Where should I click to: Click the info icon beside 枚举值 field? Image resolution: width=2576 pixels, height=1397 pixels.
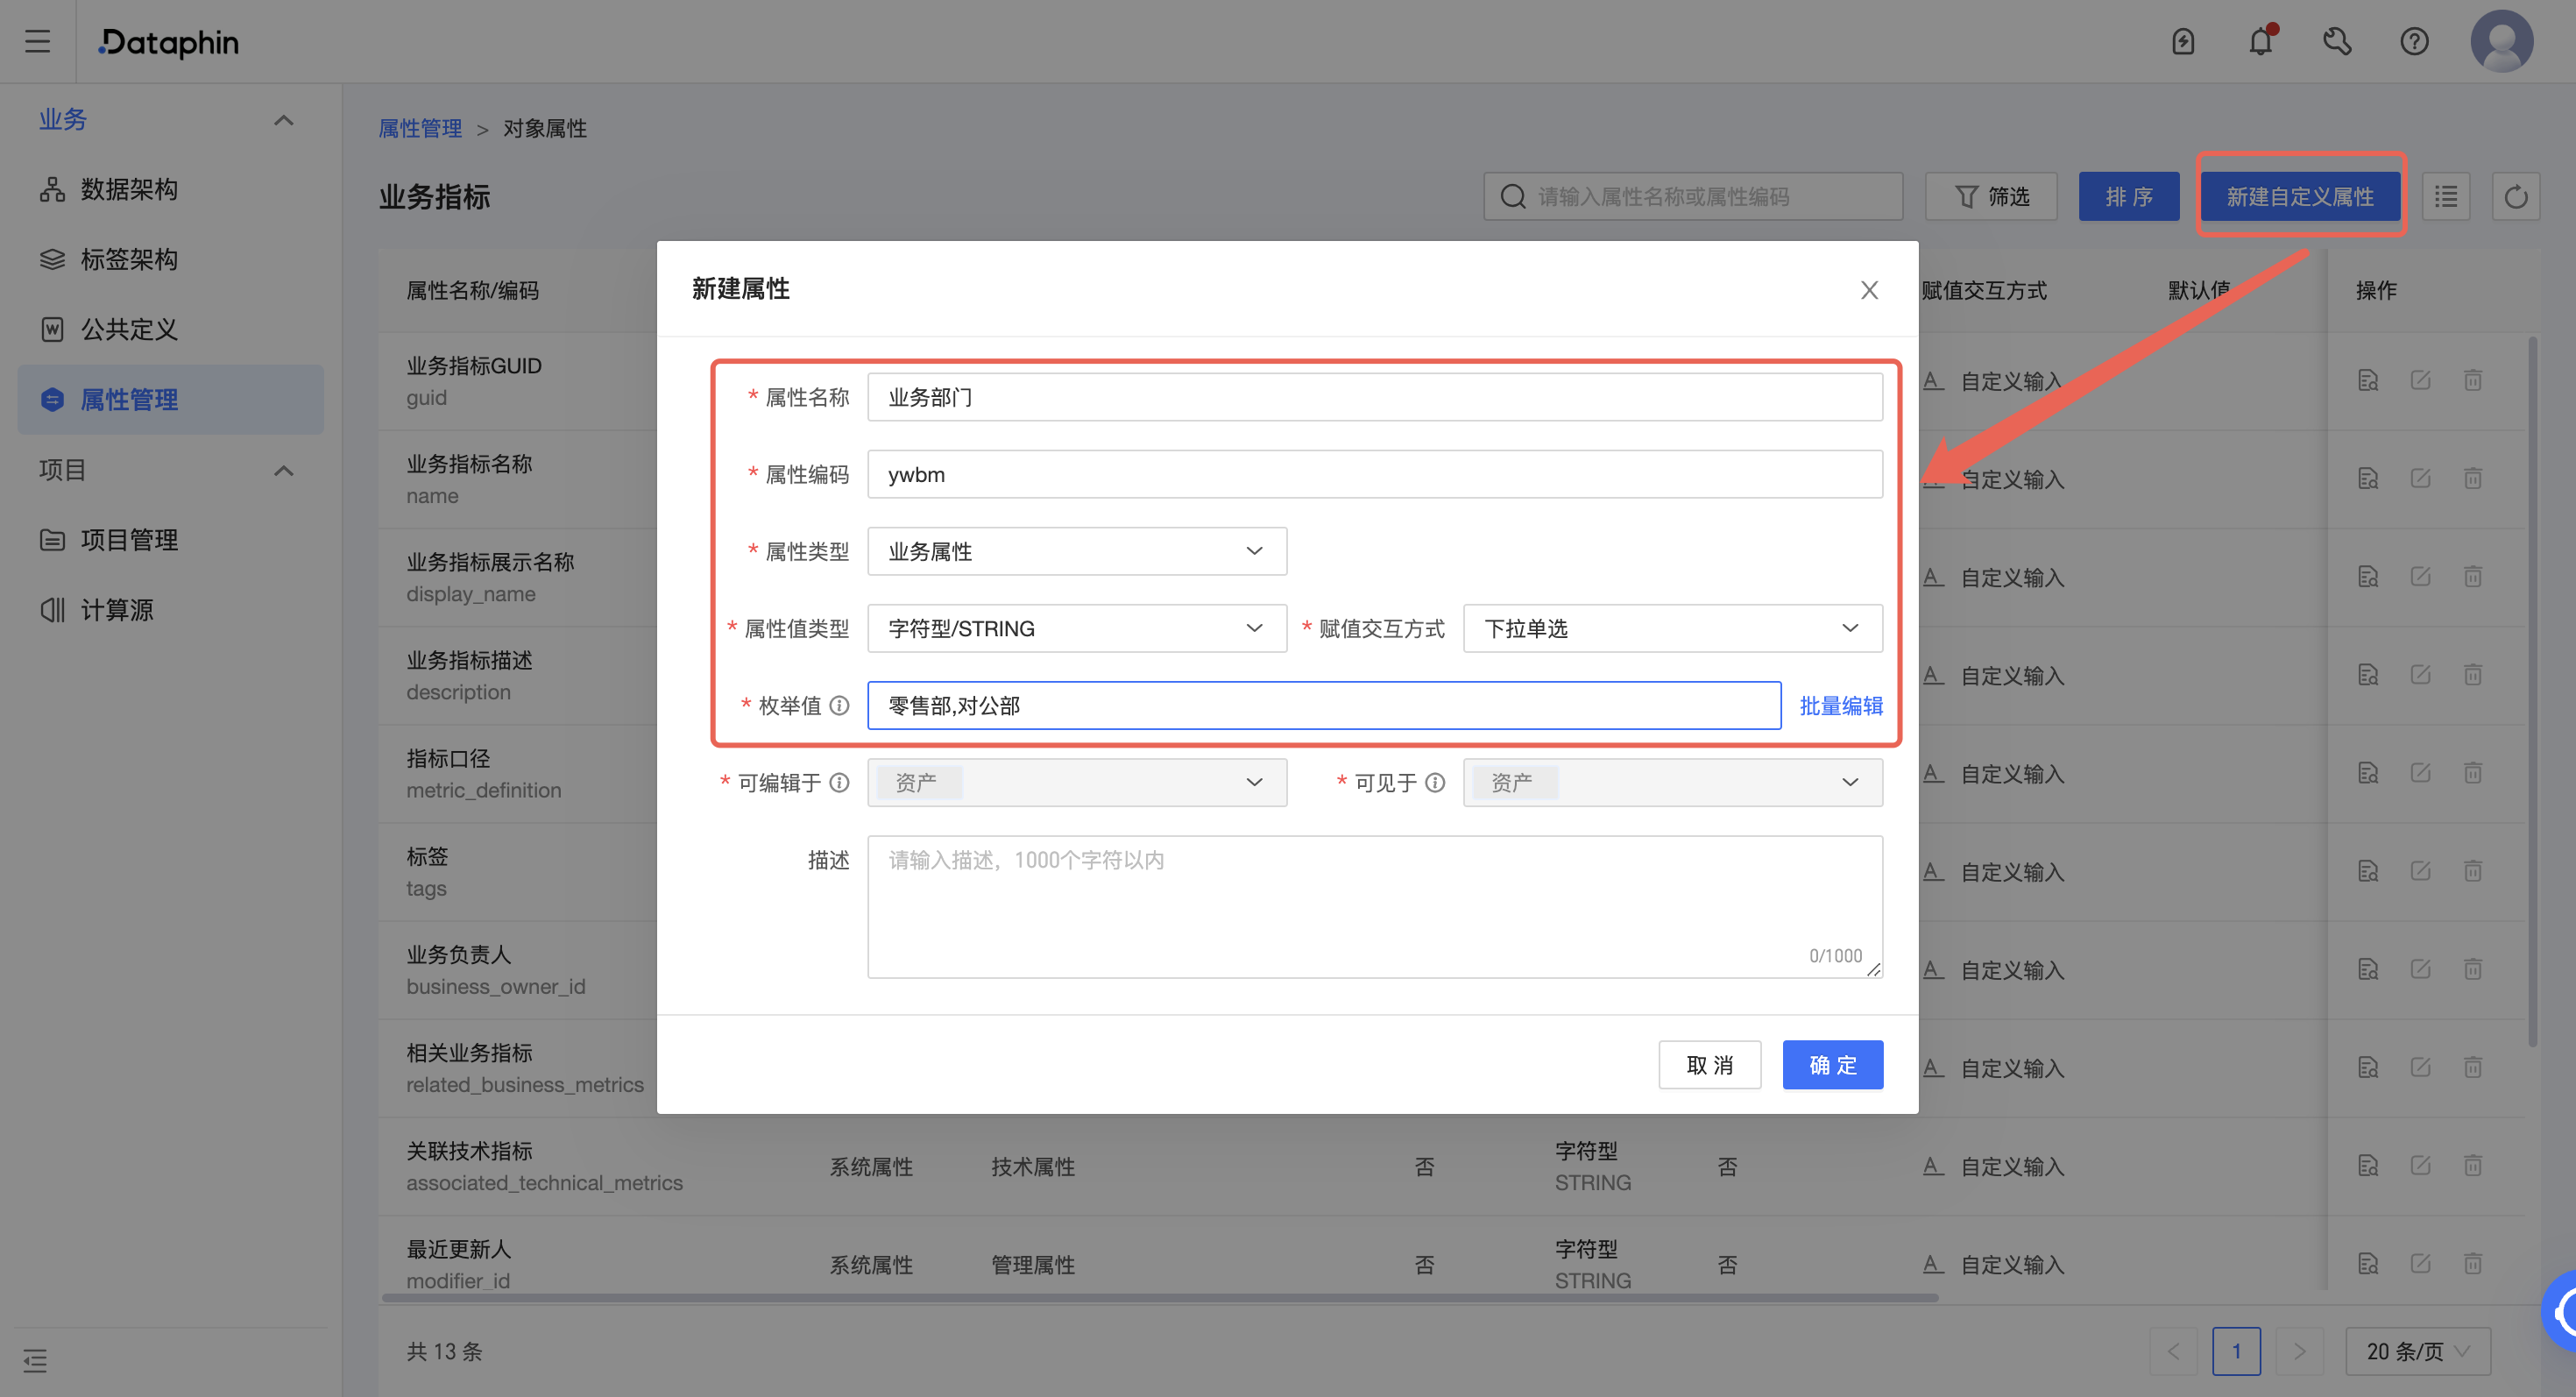[840, 705]
